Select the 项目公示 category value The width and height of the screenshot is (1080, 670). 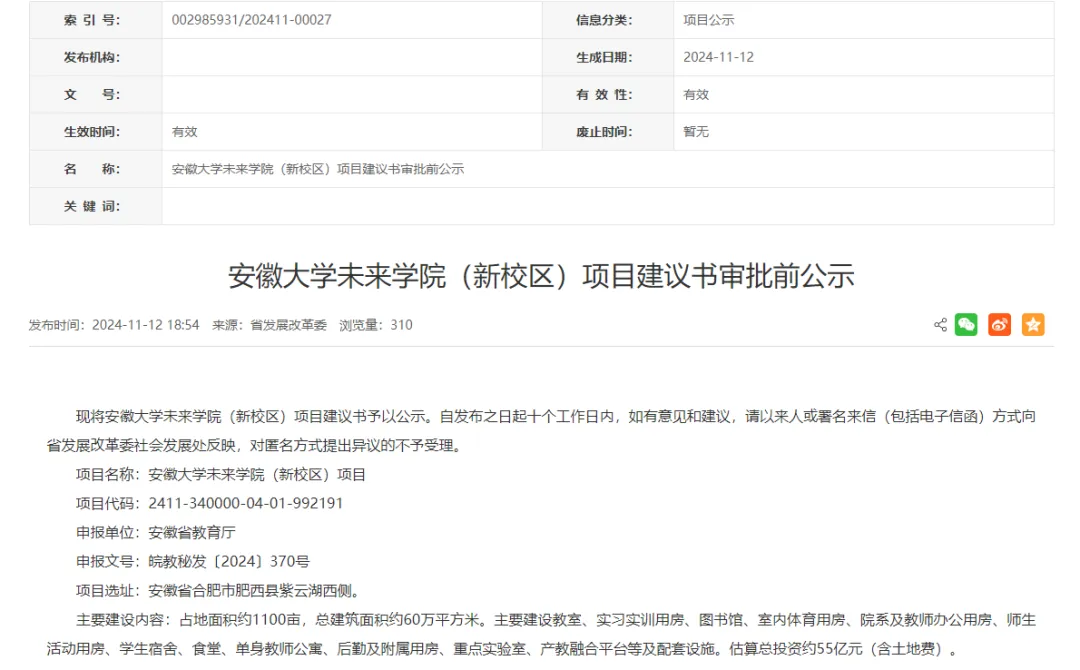(x=709, y=20)
